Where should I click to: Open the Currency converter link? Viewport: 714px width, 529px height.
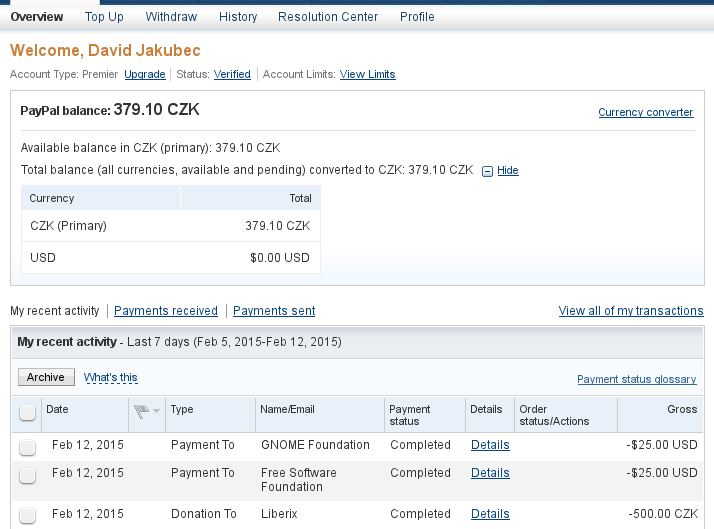646,112
